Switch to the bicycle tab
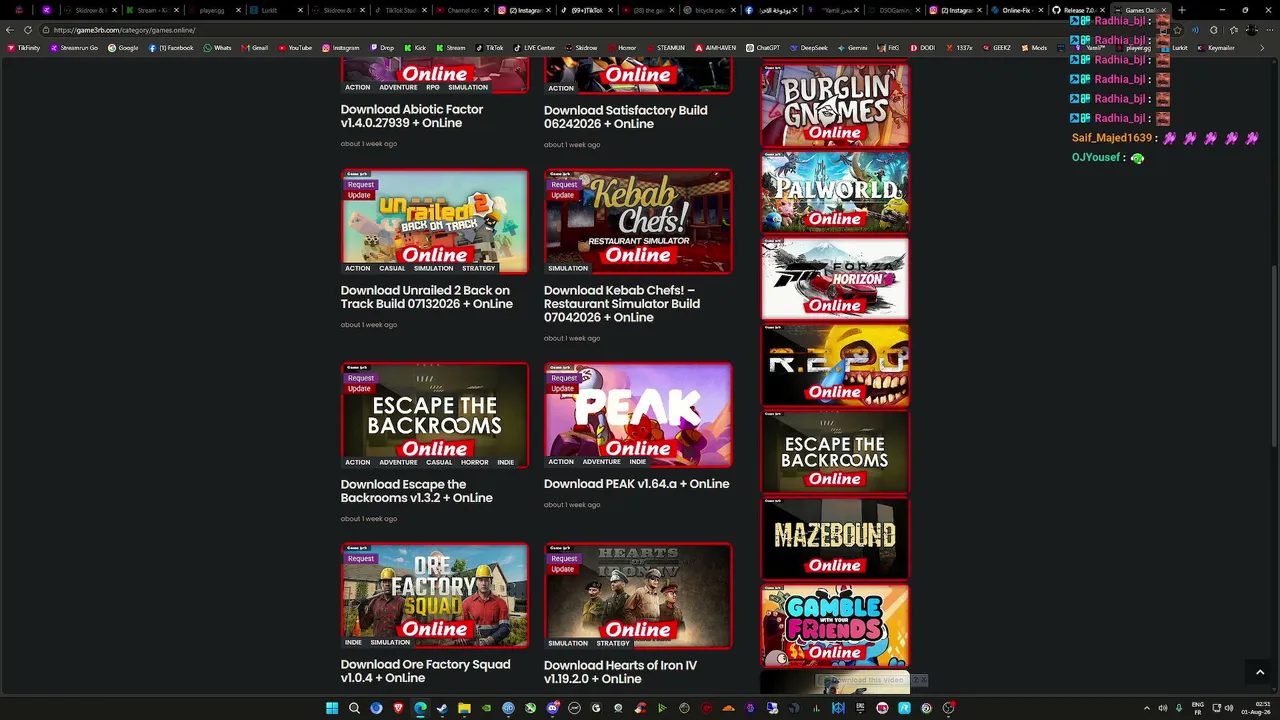 click(x=709, y=10)
